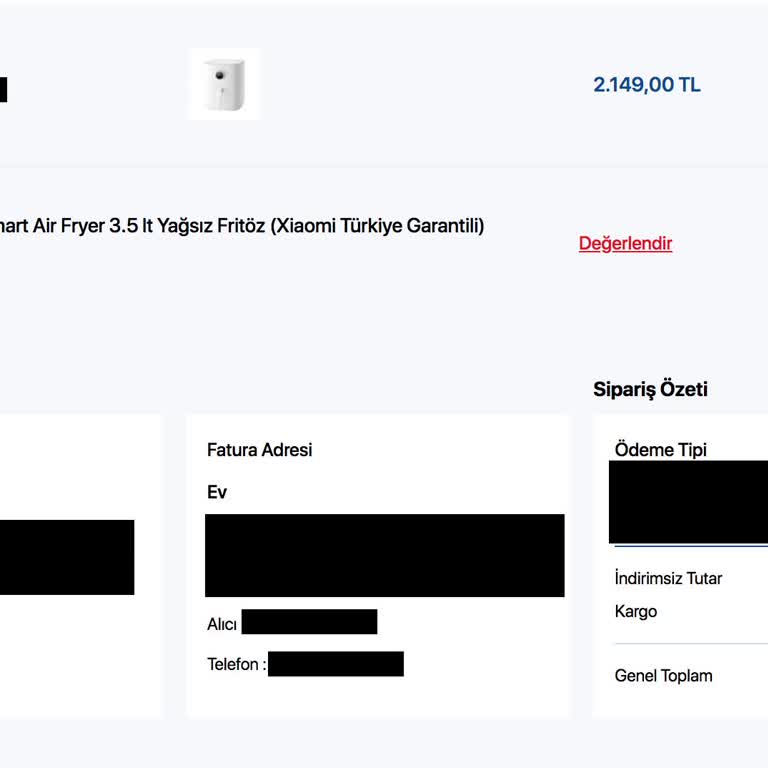The width and height of the screenshot is (768, 768).
Task: Click the 2.149,00 TL price
Action: (x=646, y=84)
